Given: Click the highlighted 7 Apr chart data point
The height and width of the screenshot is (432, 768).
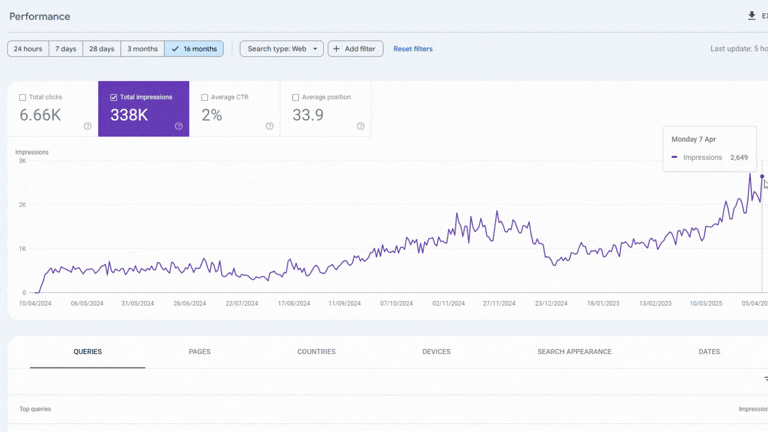Looking at the screenshot, I should [762, 177].
